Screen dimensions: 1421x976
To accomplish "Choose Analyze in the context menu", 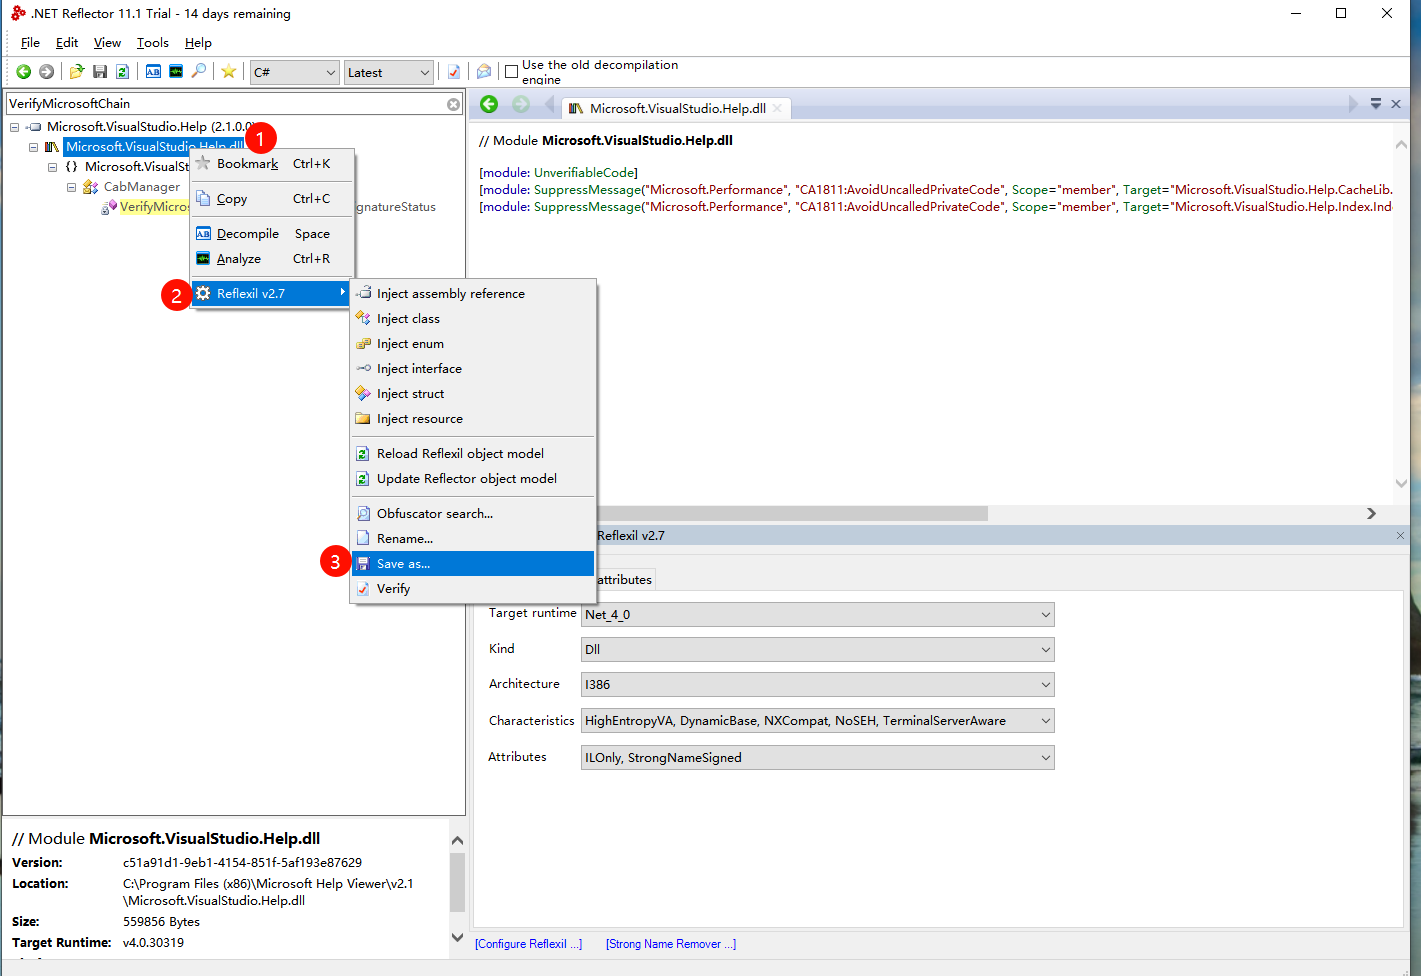I will 273,259.
